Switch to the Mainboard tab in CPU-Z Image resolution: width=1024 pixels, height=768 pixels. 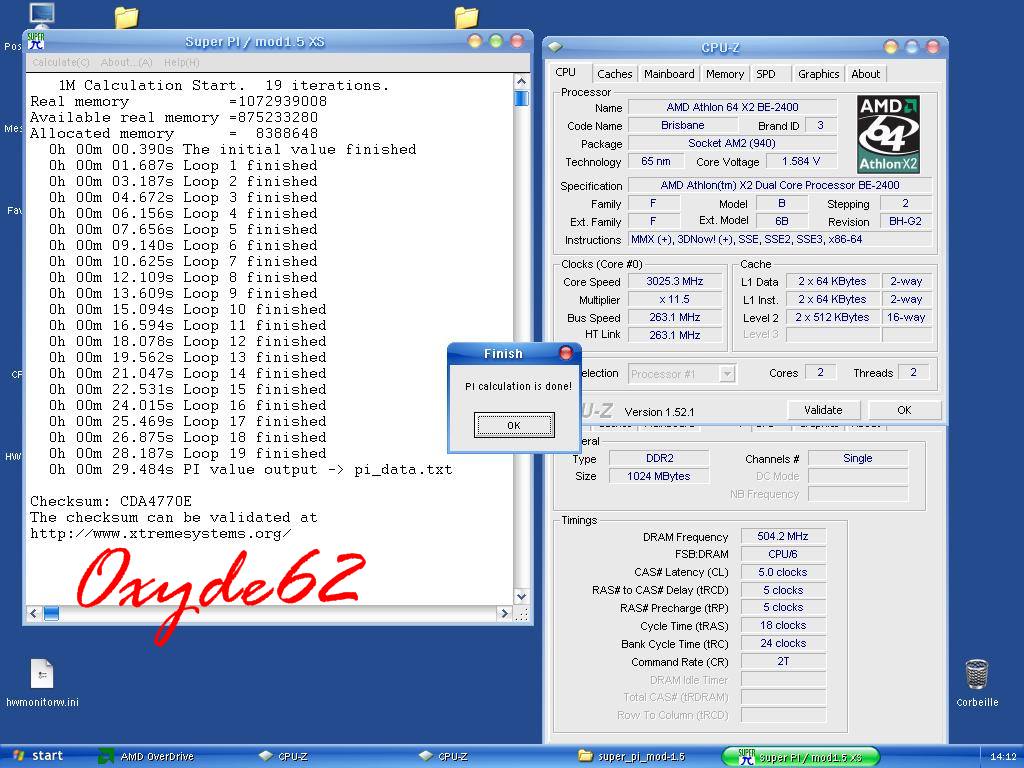point(669,74)
